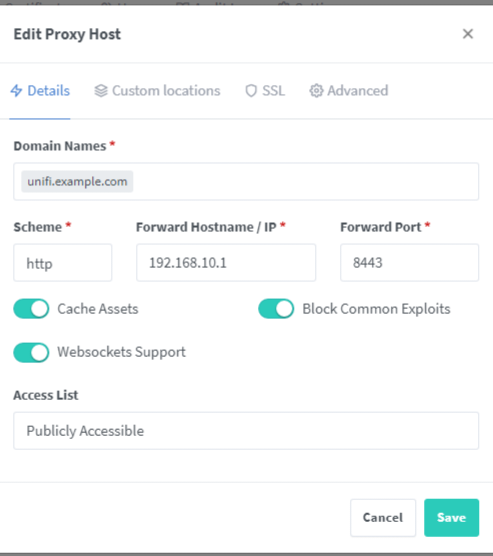493x556 pixels.
Task: Open the Scheme dropdown showing http
Action: click(x=63, y=263)
